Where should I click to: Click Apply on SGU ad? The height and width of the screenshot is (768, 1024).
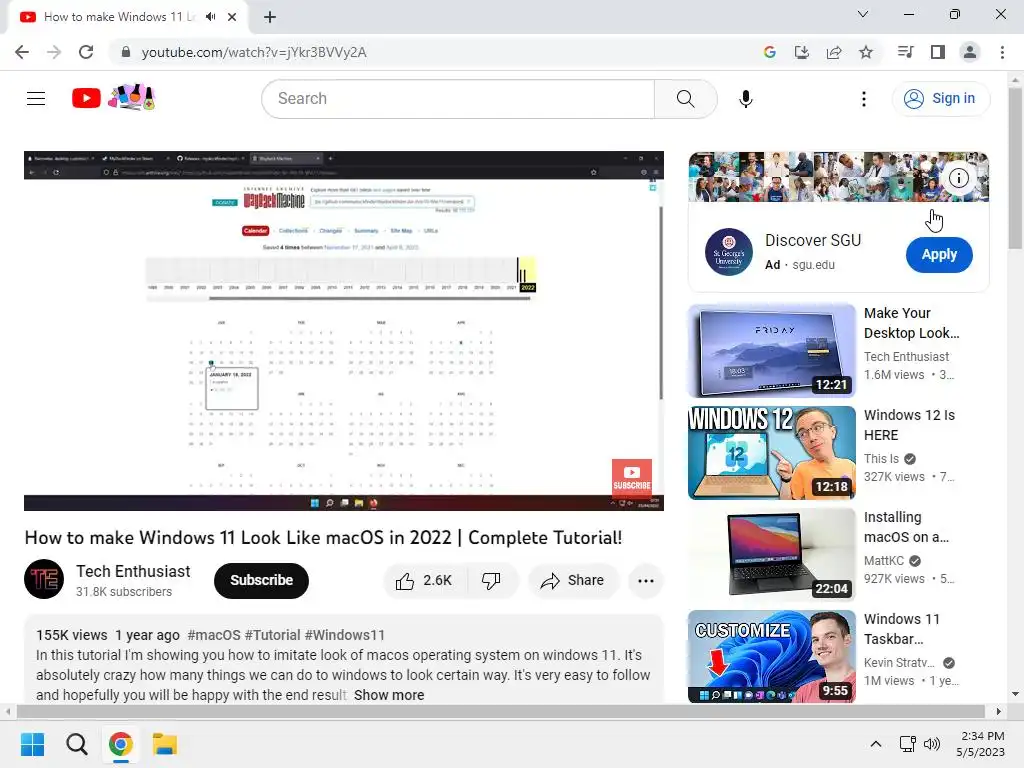coord(938,255)
